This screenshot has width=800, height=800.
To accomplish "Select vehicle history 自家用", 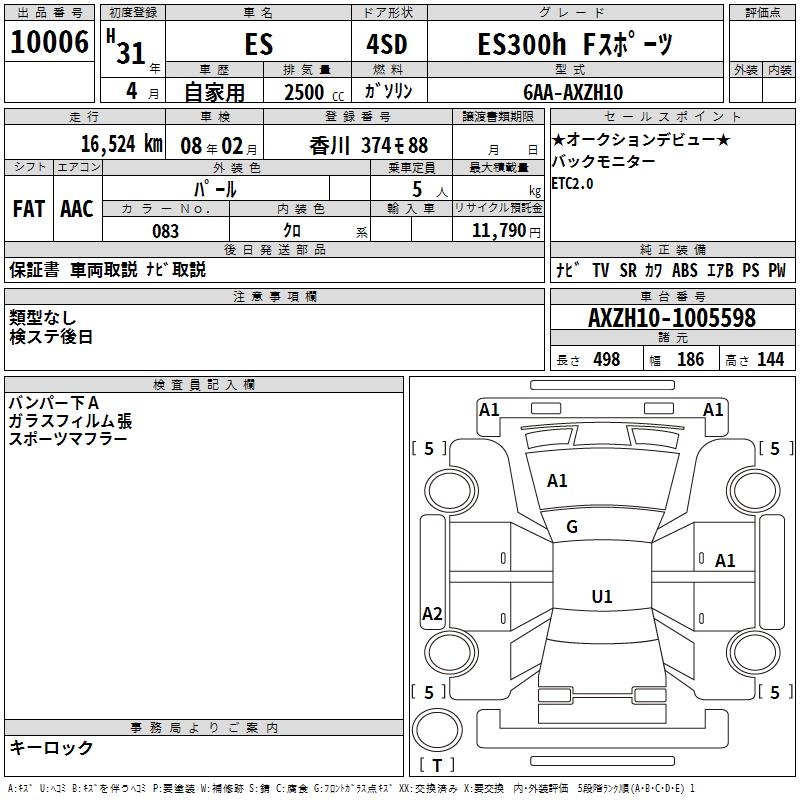I will click(214, 92).
